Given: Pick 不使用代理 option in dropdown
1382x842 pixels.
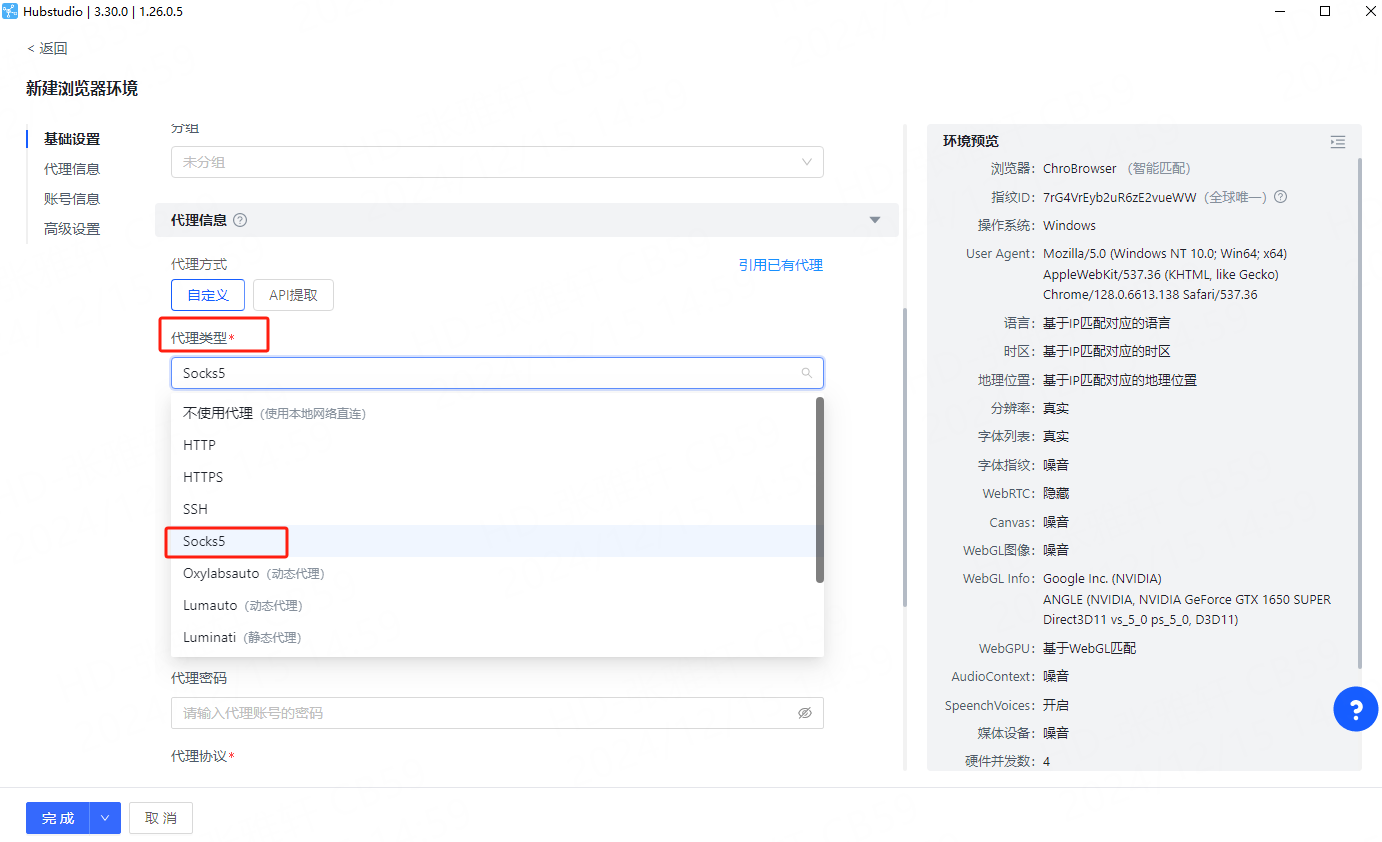Looking at the screenshot, I should [x=218, y=413].
